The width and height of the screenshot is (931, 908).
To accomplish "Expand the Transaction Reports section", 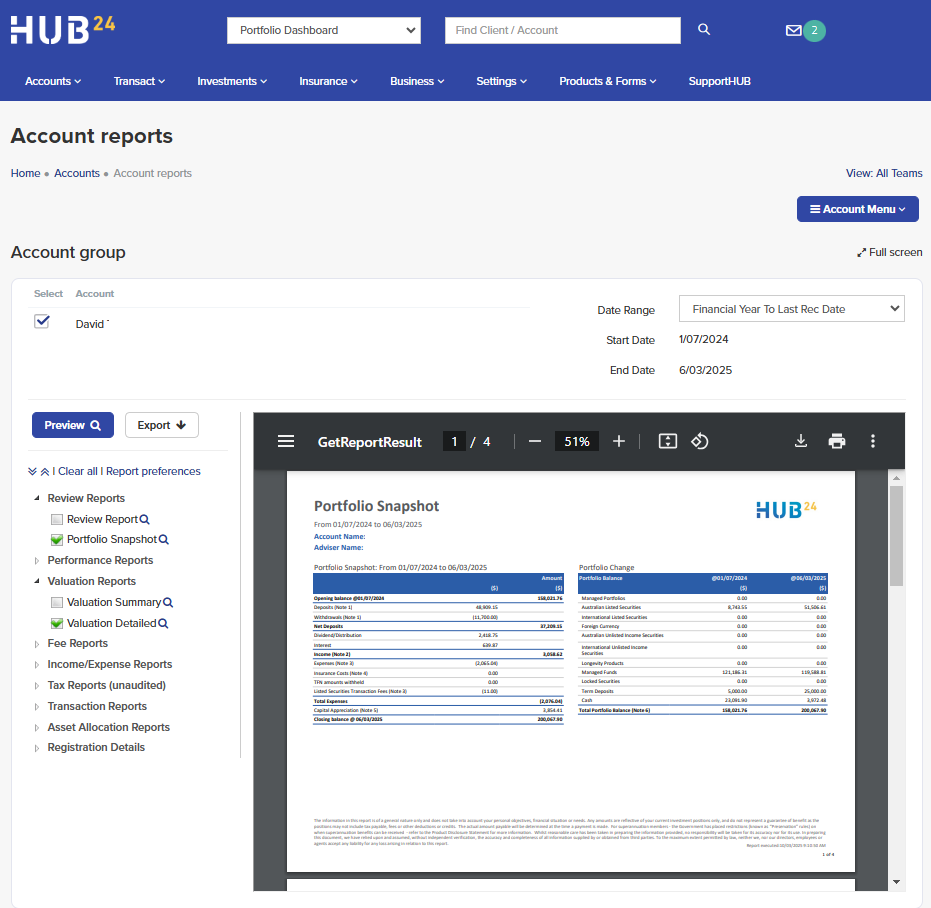I will pyautogui.click(x=37, y=707).
